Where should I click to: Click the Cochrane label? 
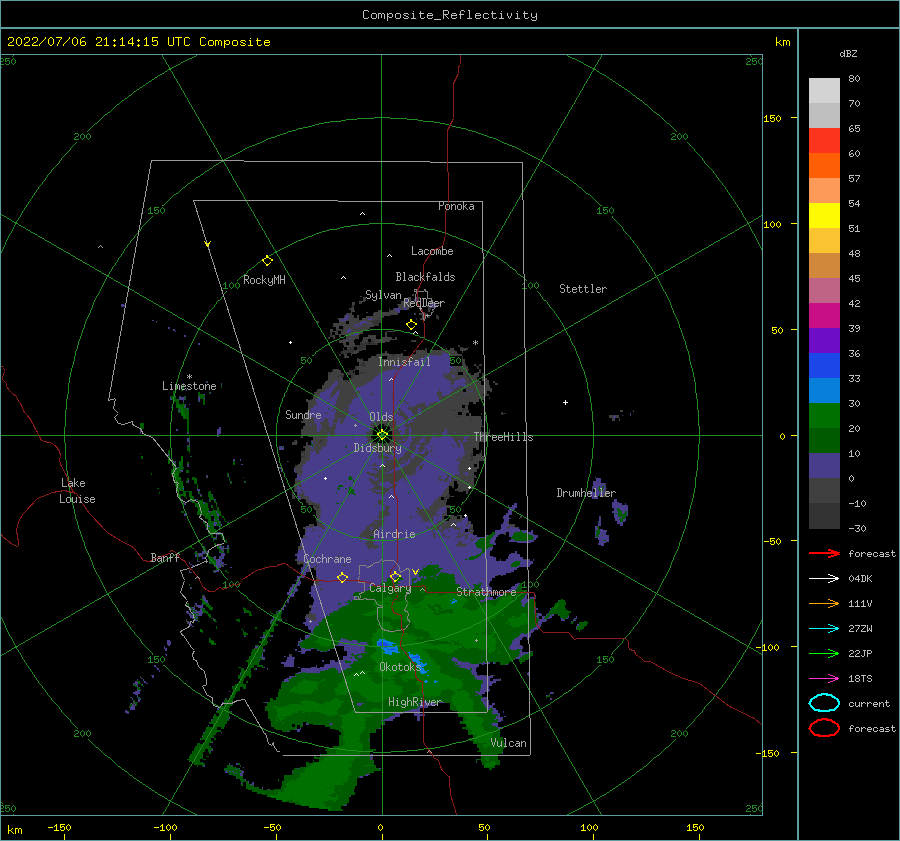pos(327,559)
